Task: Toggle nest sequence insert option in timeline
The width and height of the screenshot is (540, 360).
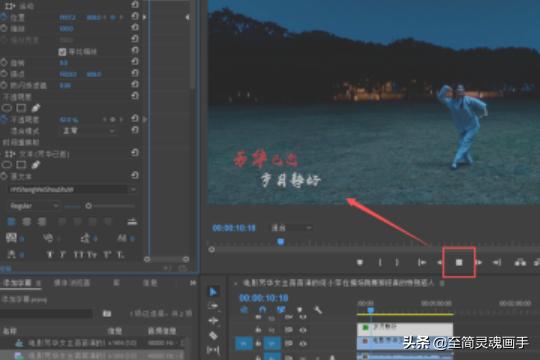Action: click(x=244, y=310)
